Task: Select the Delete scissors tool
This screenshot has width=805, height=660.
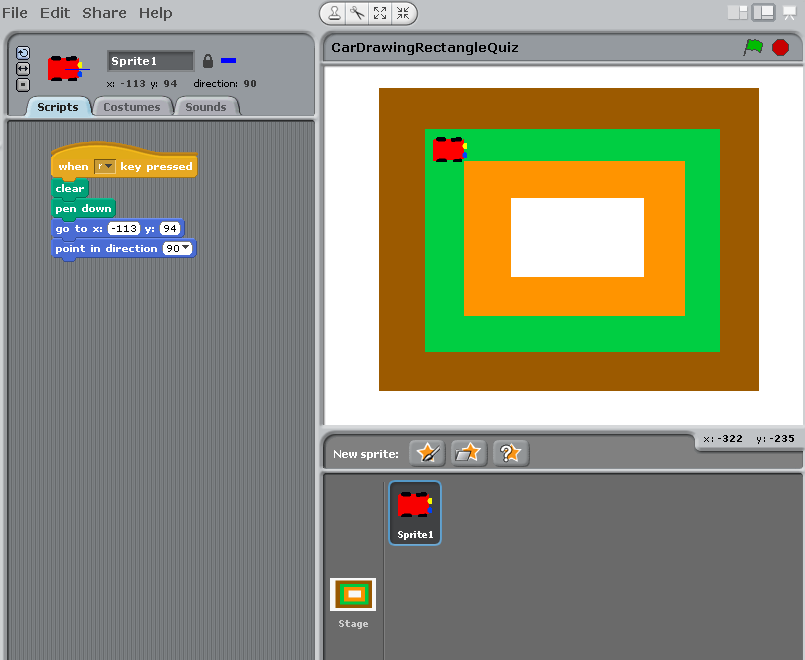Action: click(357, 13)
